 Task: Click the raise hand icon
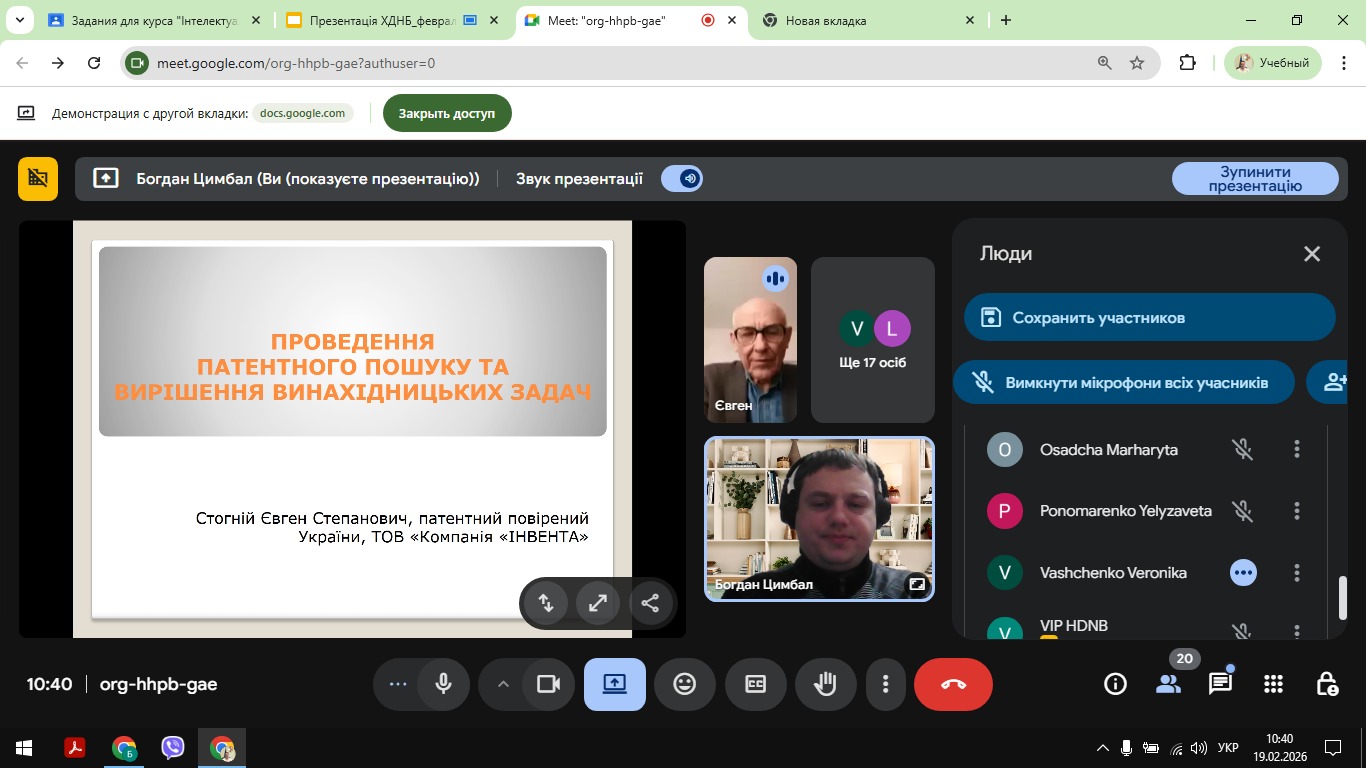click(x=825, y=684)
